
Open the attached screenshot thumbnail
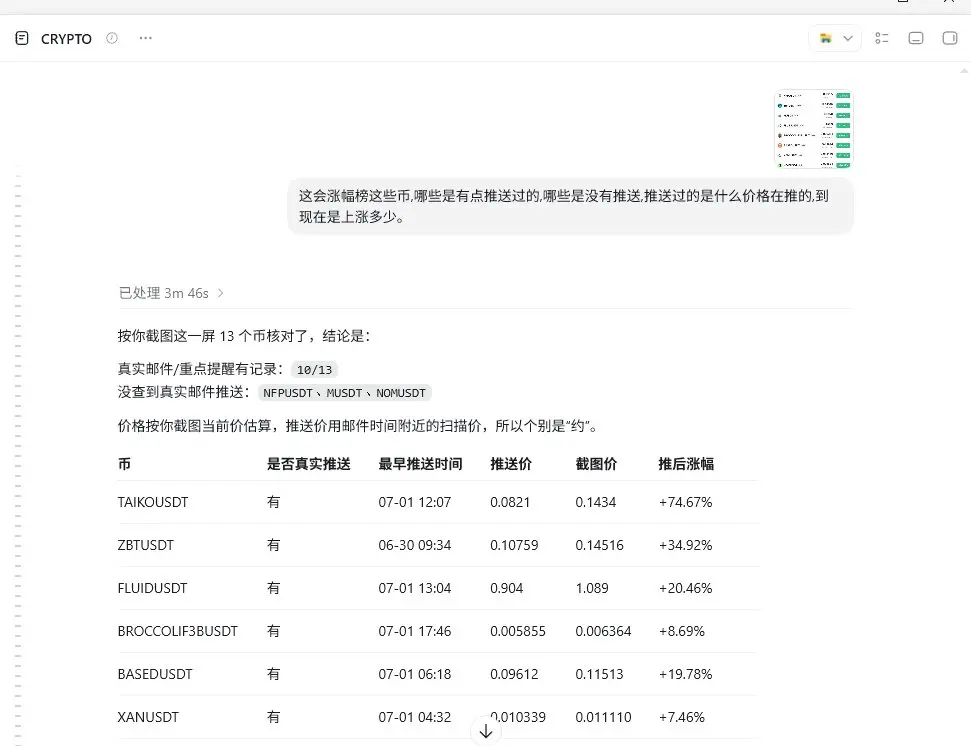[814, 129]
